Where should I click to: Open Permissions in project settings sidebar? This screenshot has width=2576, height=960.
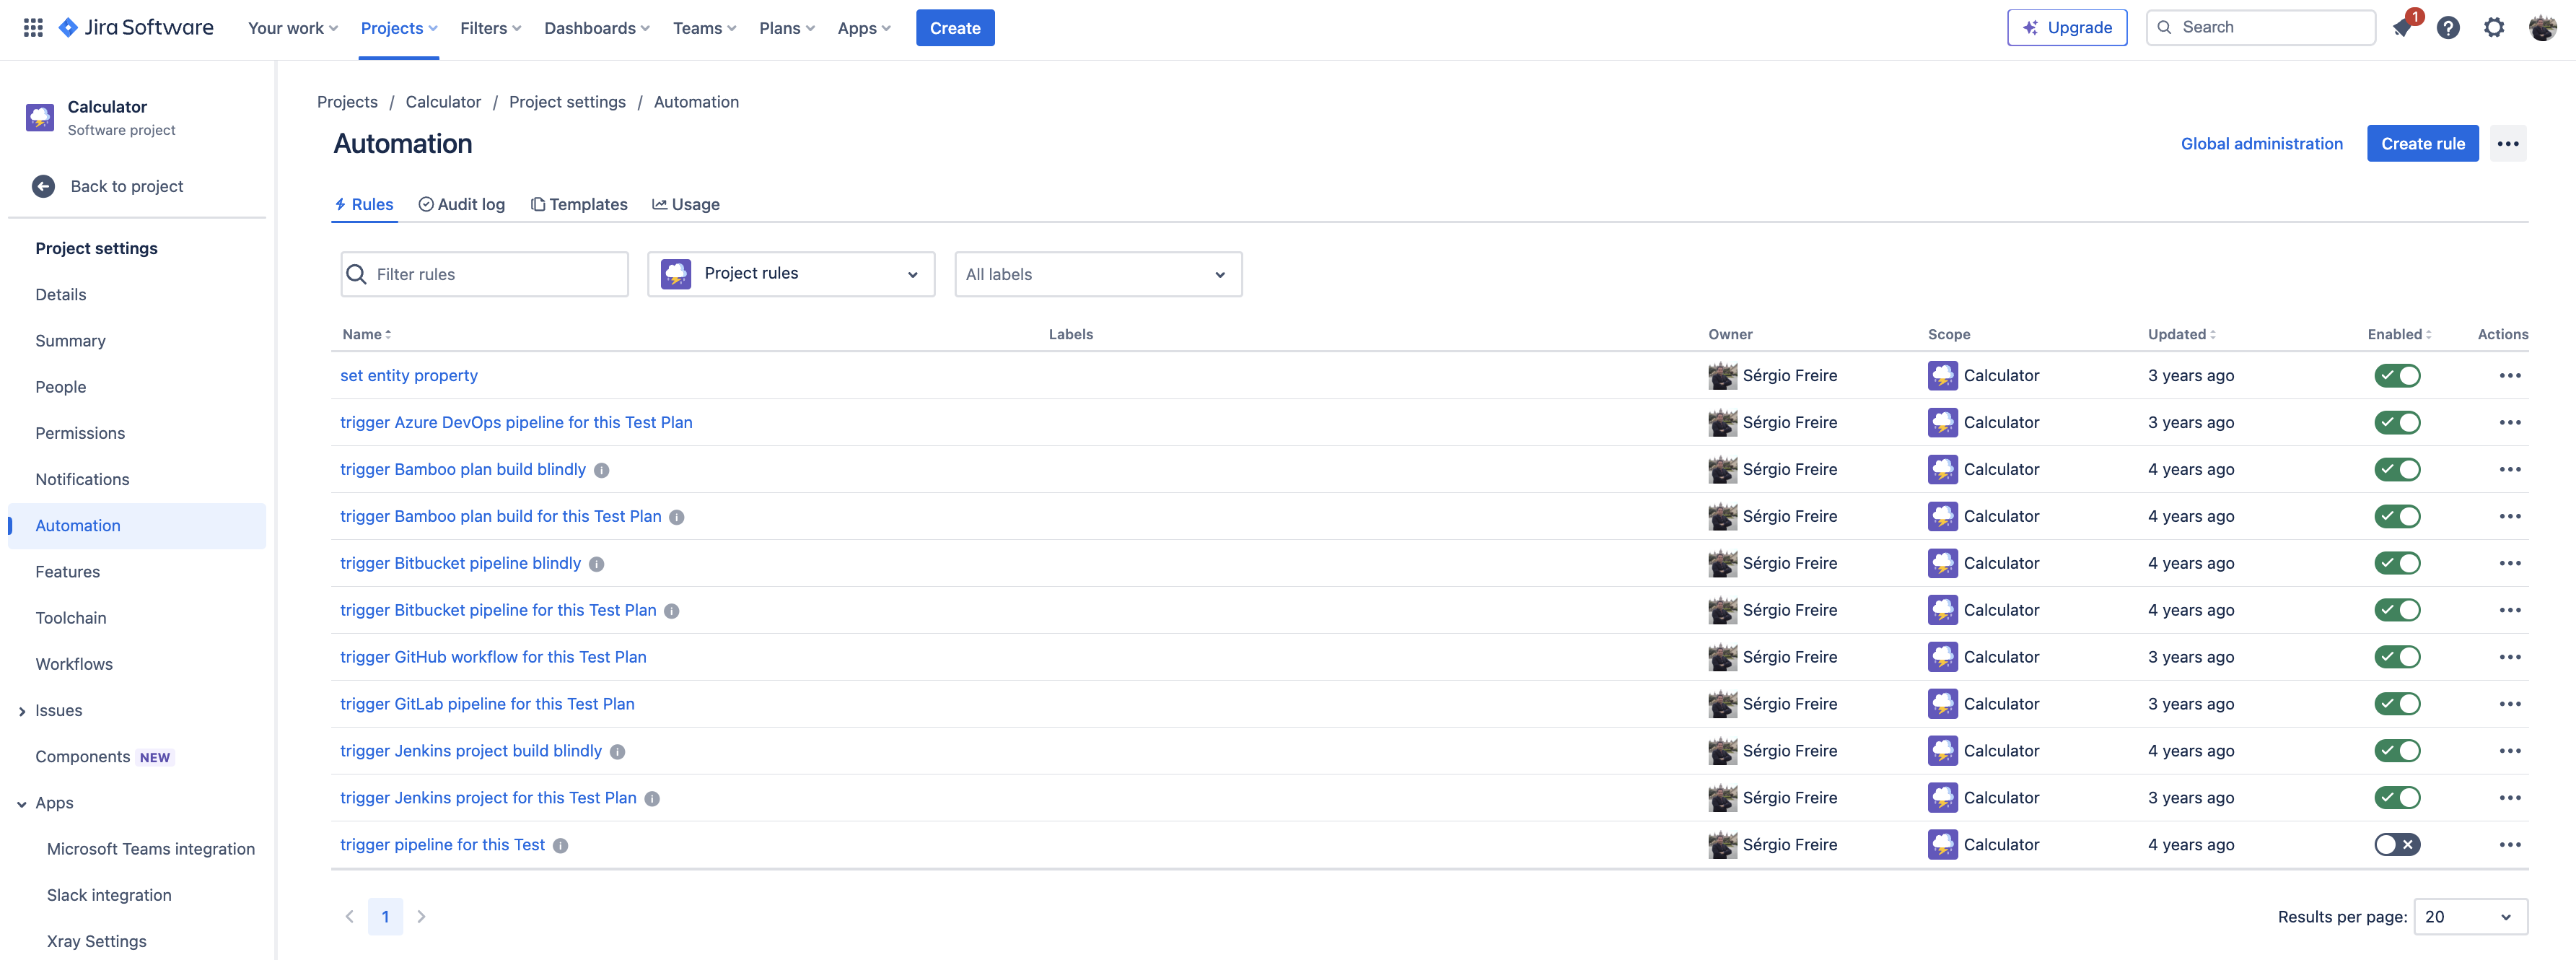pyautogui.click(x=80, y=434)
